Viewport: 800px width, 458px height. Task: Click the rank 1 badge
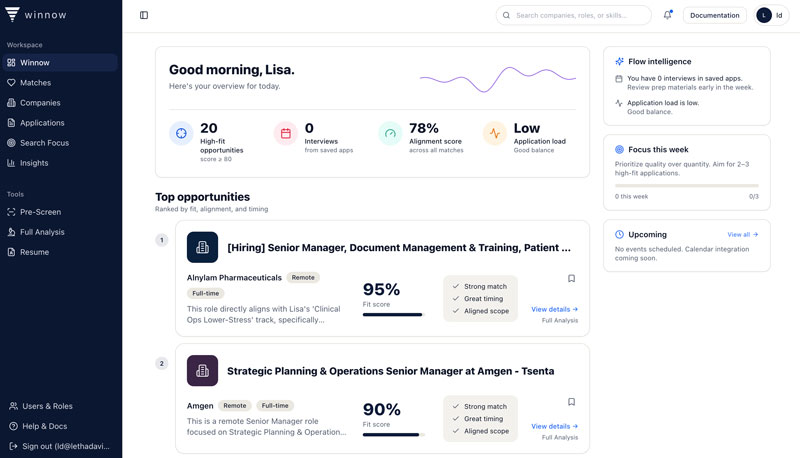[162, 240]
